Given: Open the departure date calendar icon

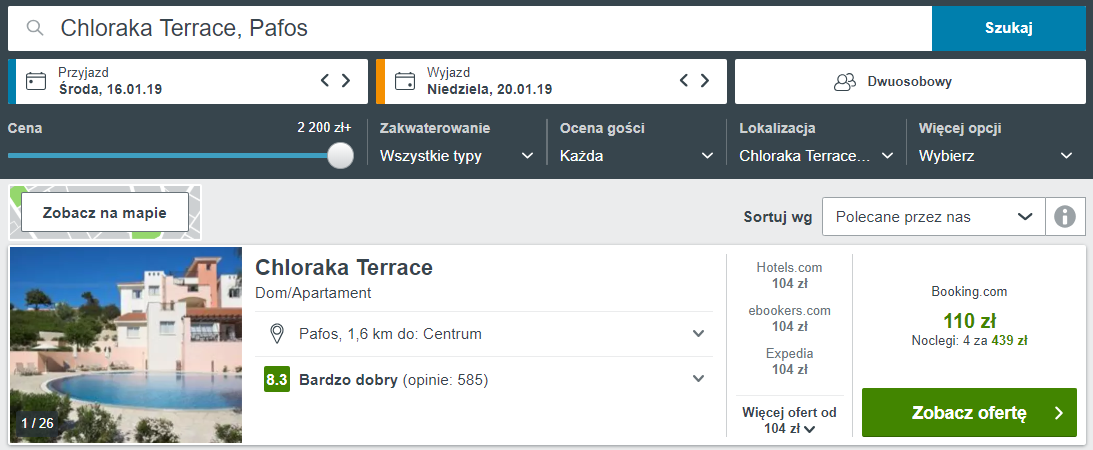Looking at the screenshot, I should (404, 82).
